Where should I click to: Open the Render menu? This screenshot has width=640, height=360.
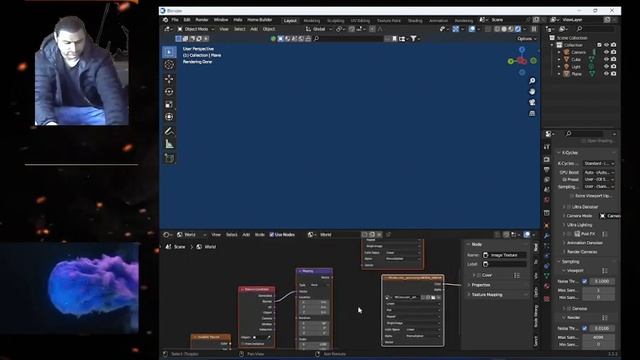click(x=202, y=20)
